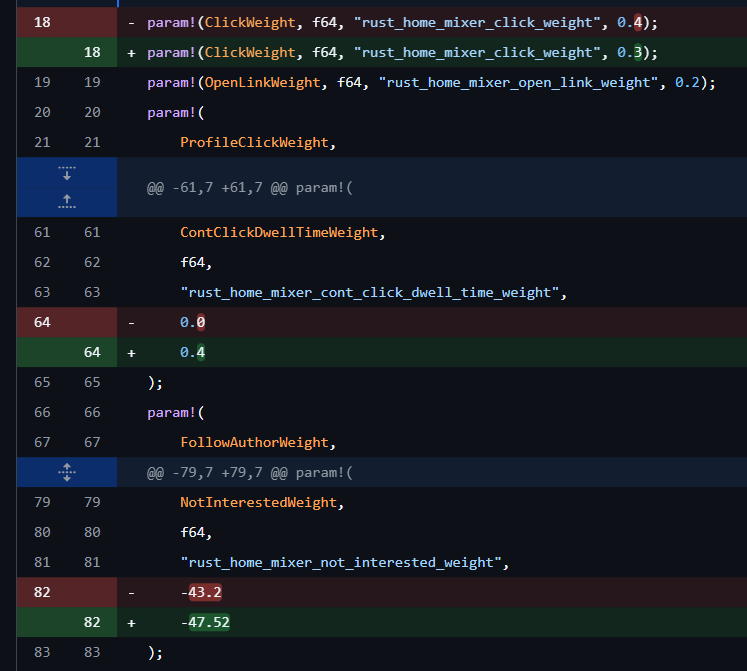Click "param!(" on line 20
747x671 pixels.
point(176,113)
